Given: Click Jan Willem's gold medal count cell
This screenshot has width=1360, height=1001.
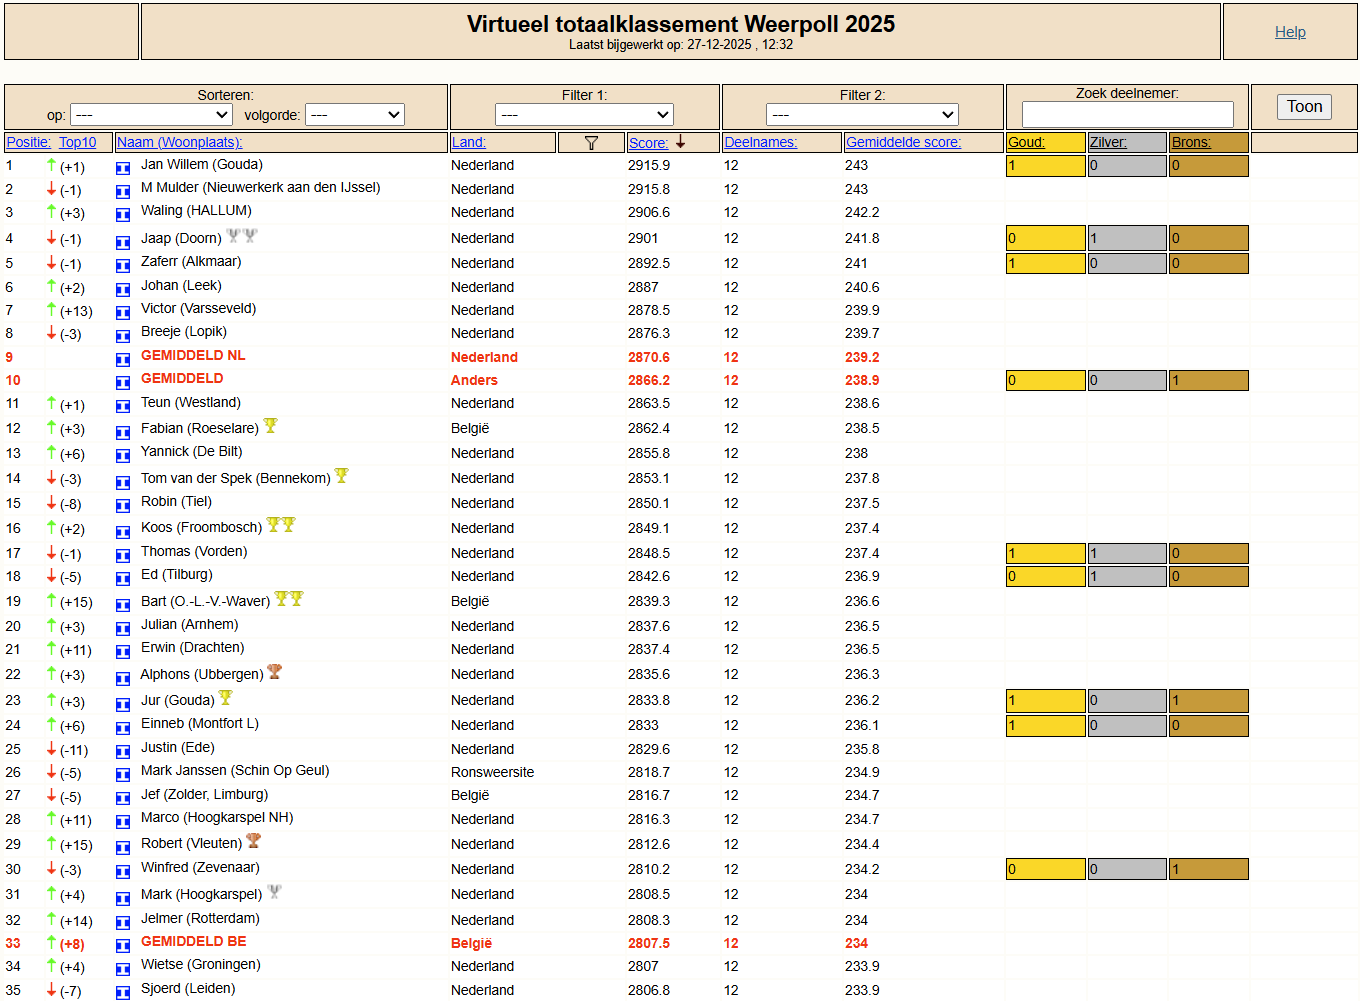Looking at the screenshot, I should (x=1045, y=166).
